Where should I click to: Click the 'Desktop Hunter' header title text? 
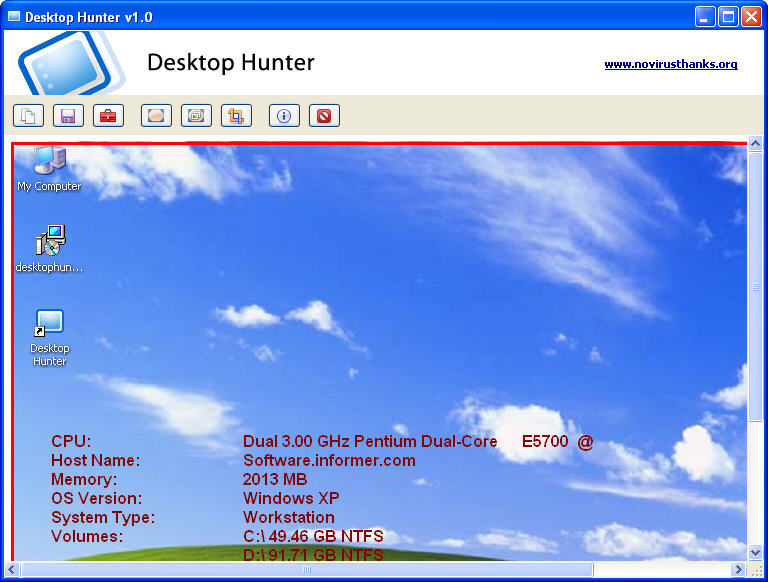click(x=231, y=63)
